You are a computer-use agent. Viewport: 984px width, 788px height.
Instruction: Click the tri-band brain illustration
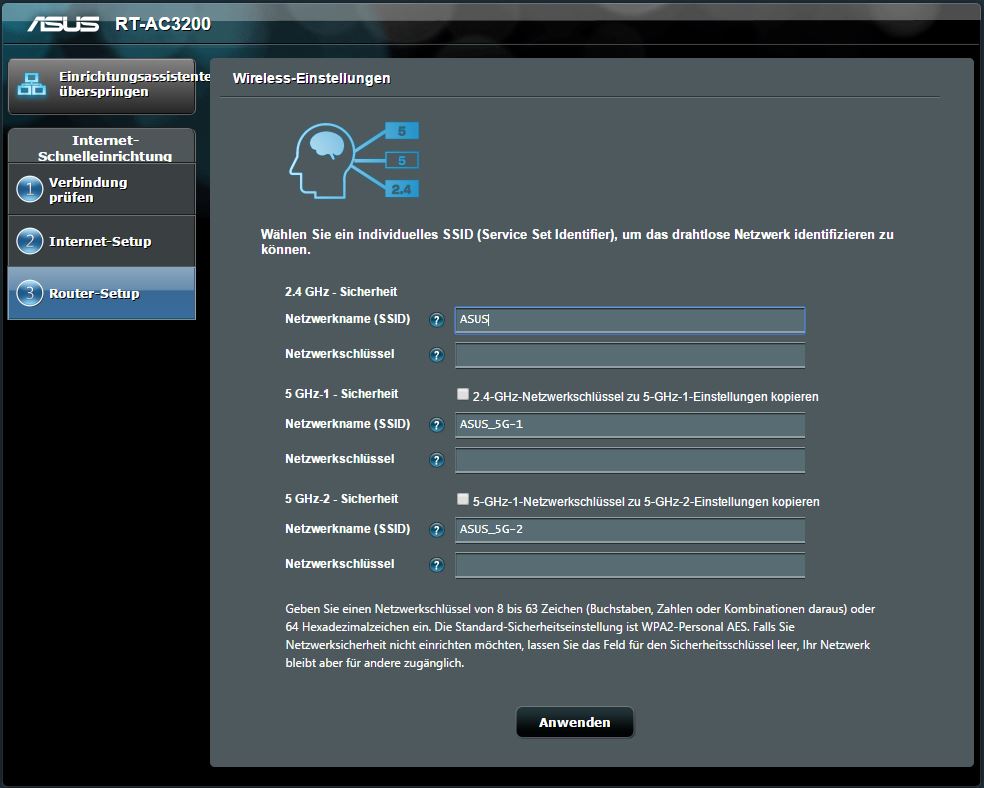point(352,160)
